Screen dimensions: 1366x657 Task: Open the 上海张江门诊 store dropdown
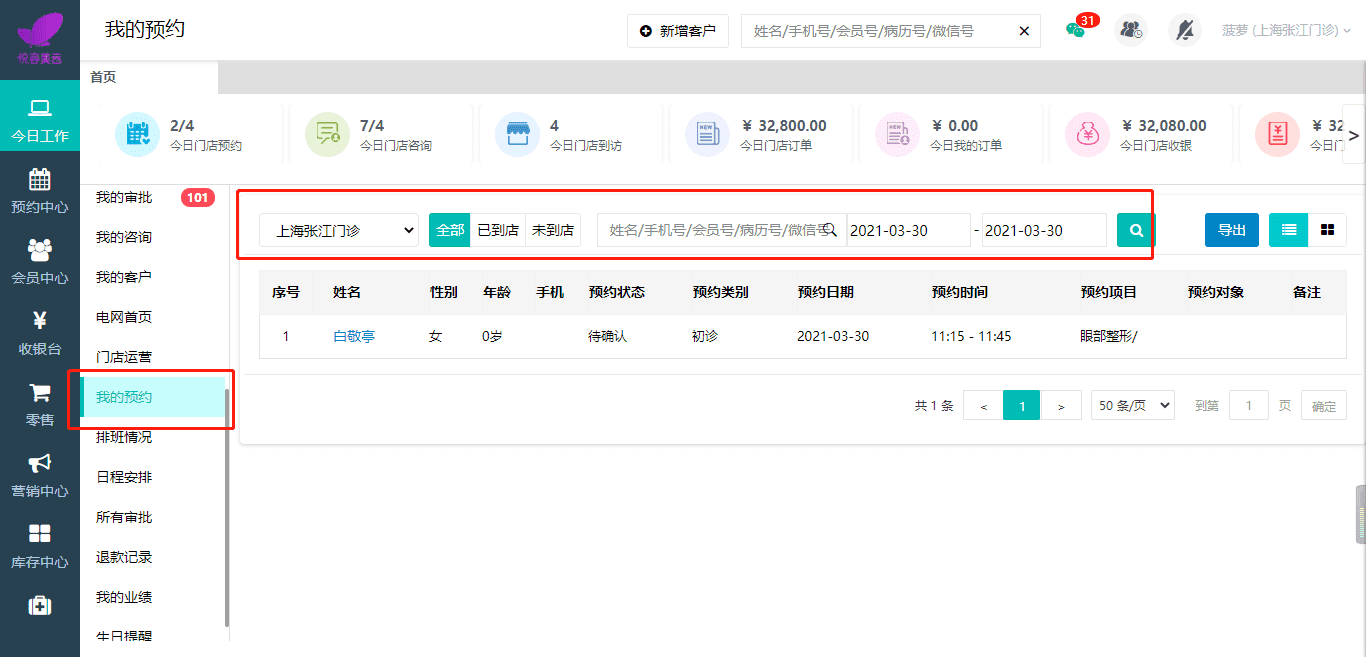pyautogui.click(x=339, y=230)
